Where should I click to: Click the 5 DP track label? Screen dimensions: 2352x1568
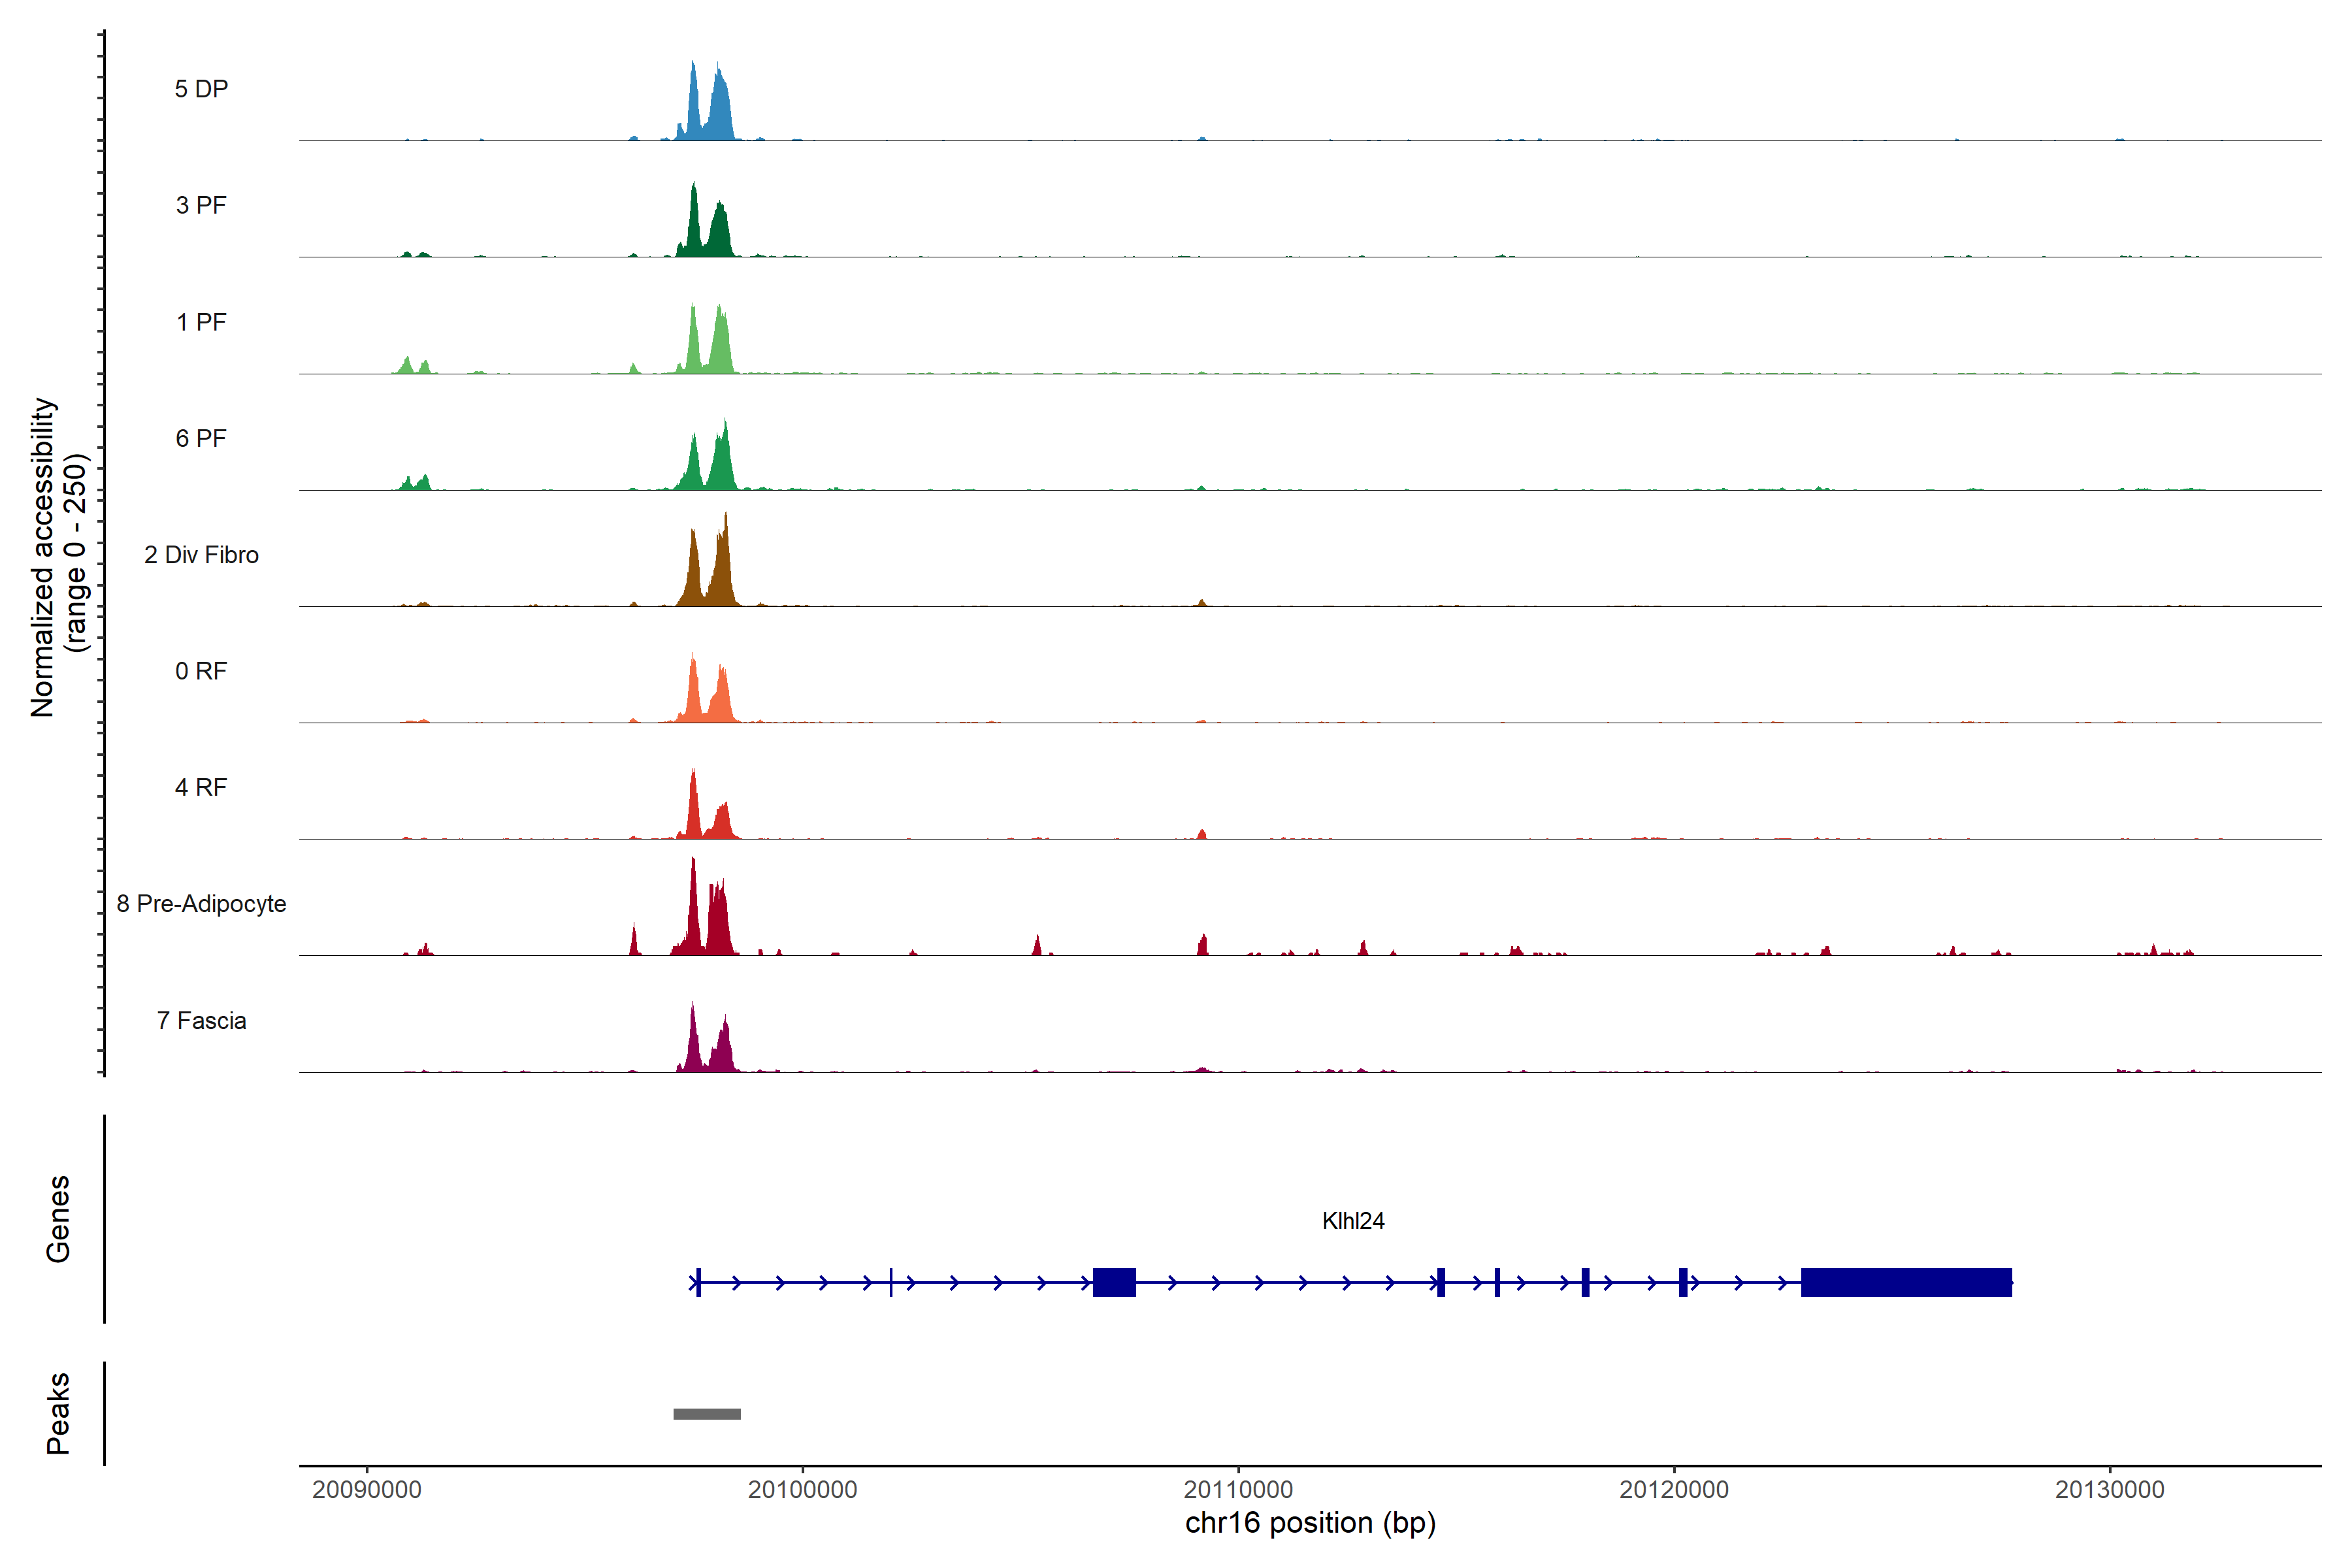point(201,89)
